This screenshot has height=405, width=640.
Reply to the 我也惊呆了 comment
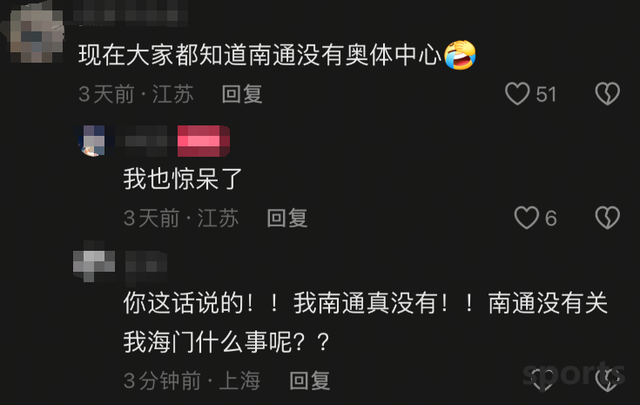tap(287, 218)
